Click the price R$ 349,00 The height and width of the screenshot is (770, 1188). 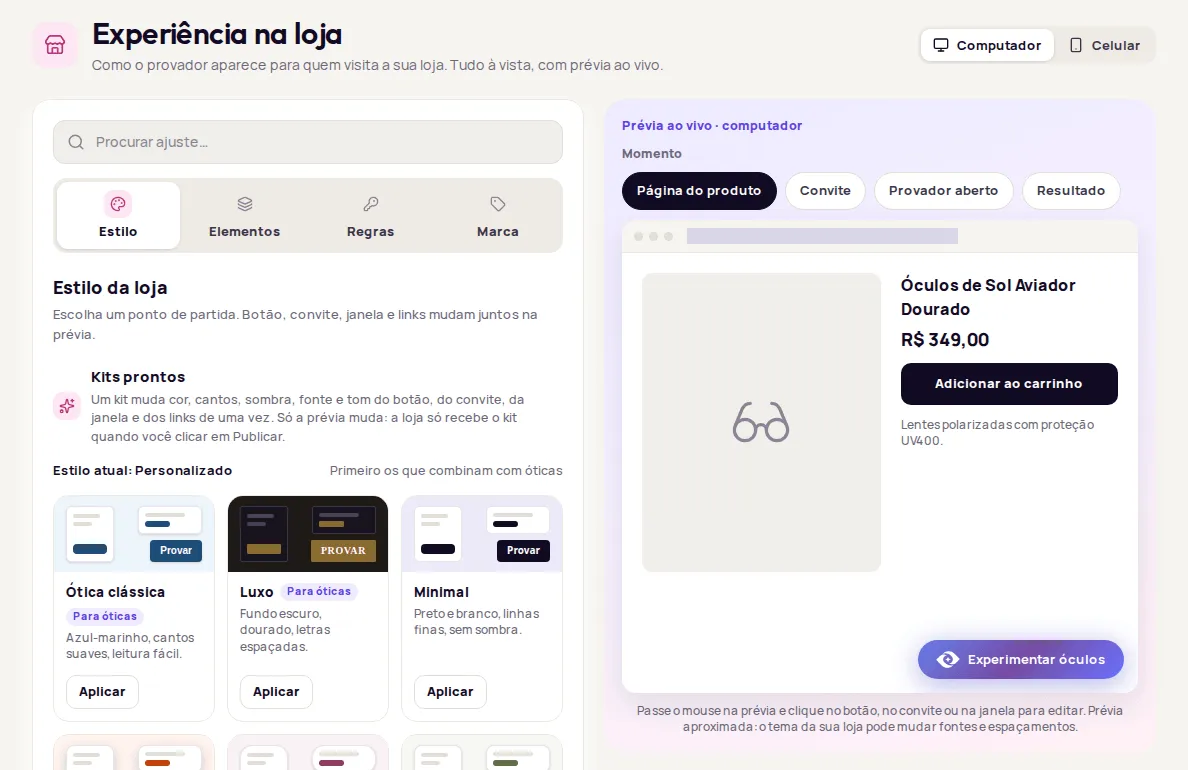945,340
